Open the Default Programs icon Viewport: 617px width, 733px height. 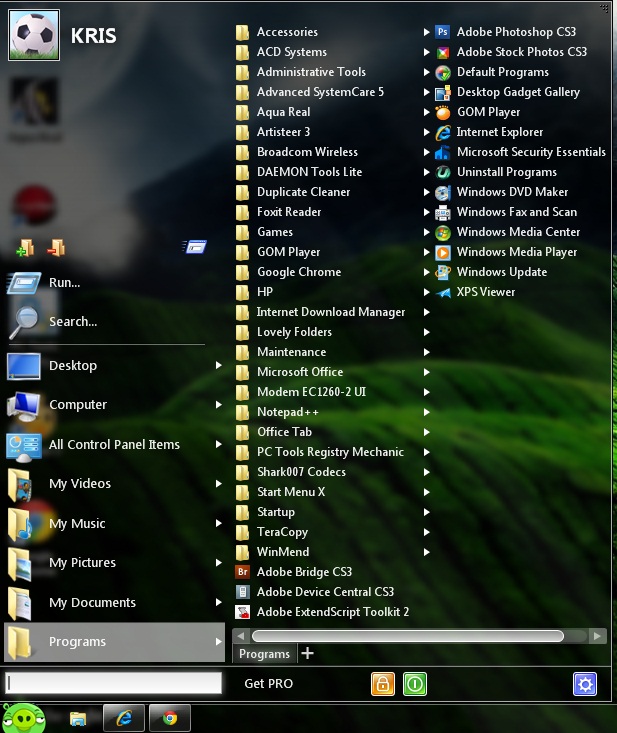pos(442,72)
